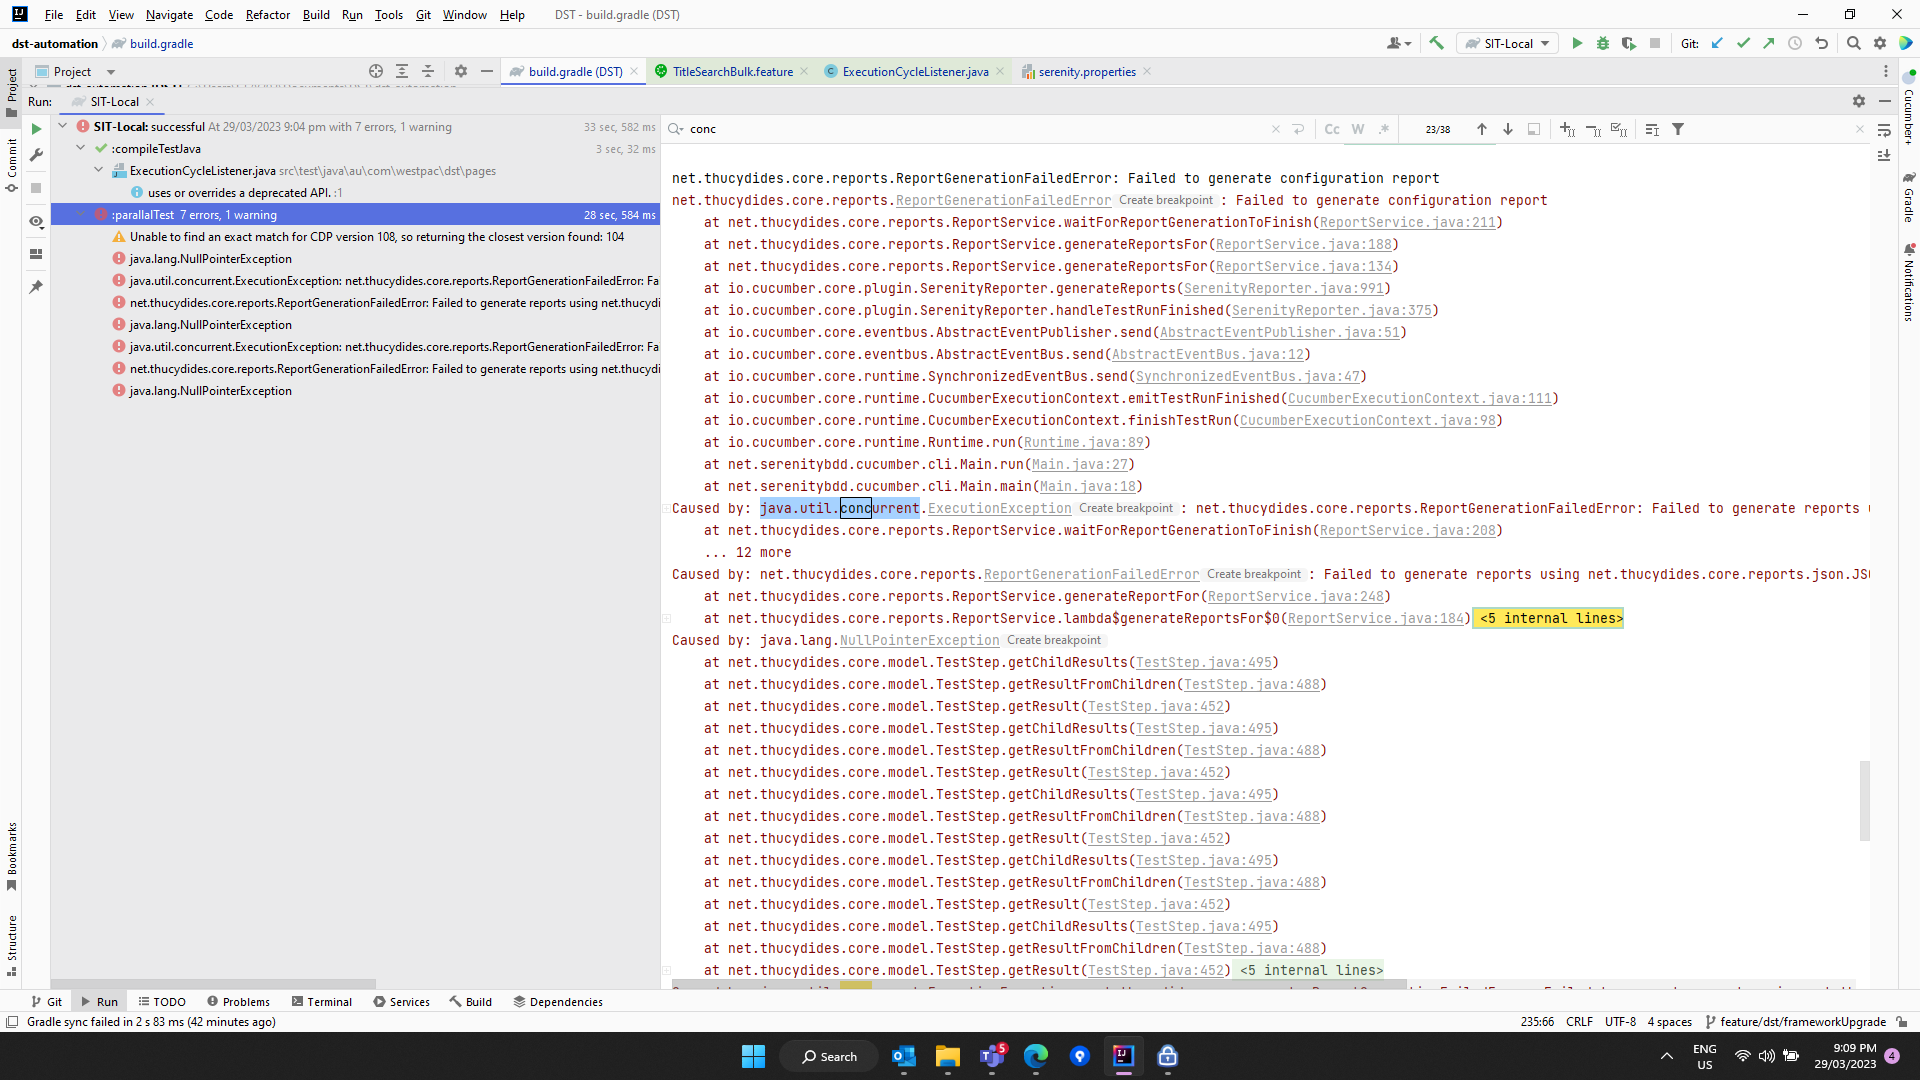Collapse the compileTestJava tree node
Viewport: 1920px width, 1080px height.
coord(80,148)
